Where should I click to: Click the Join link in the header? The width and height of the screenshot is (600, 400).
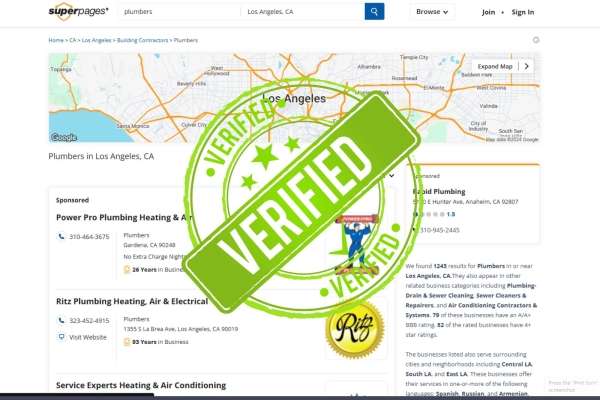pyautogui.click(x=488, y=12)
